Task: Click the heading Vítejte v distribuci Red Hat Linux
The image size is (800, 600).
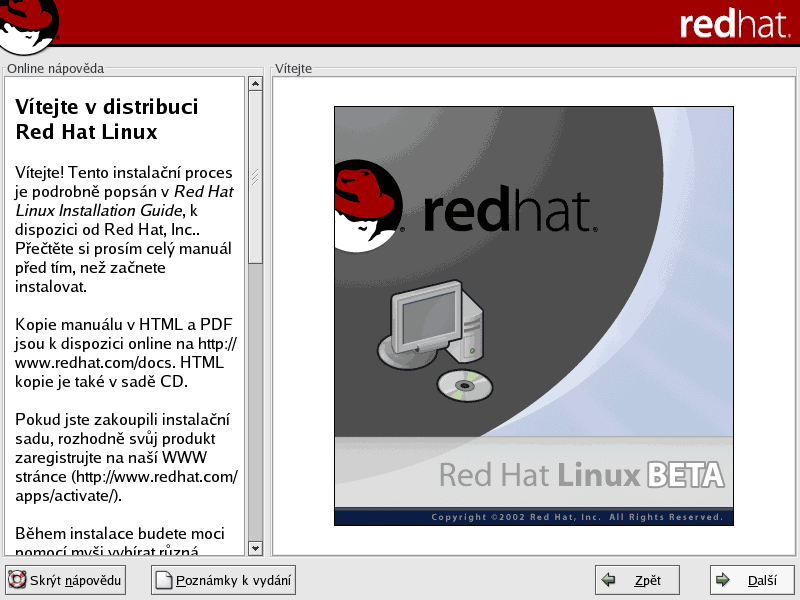Action: point(107,119)
